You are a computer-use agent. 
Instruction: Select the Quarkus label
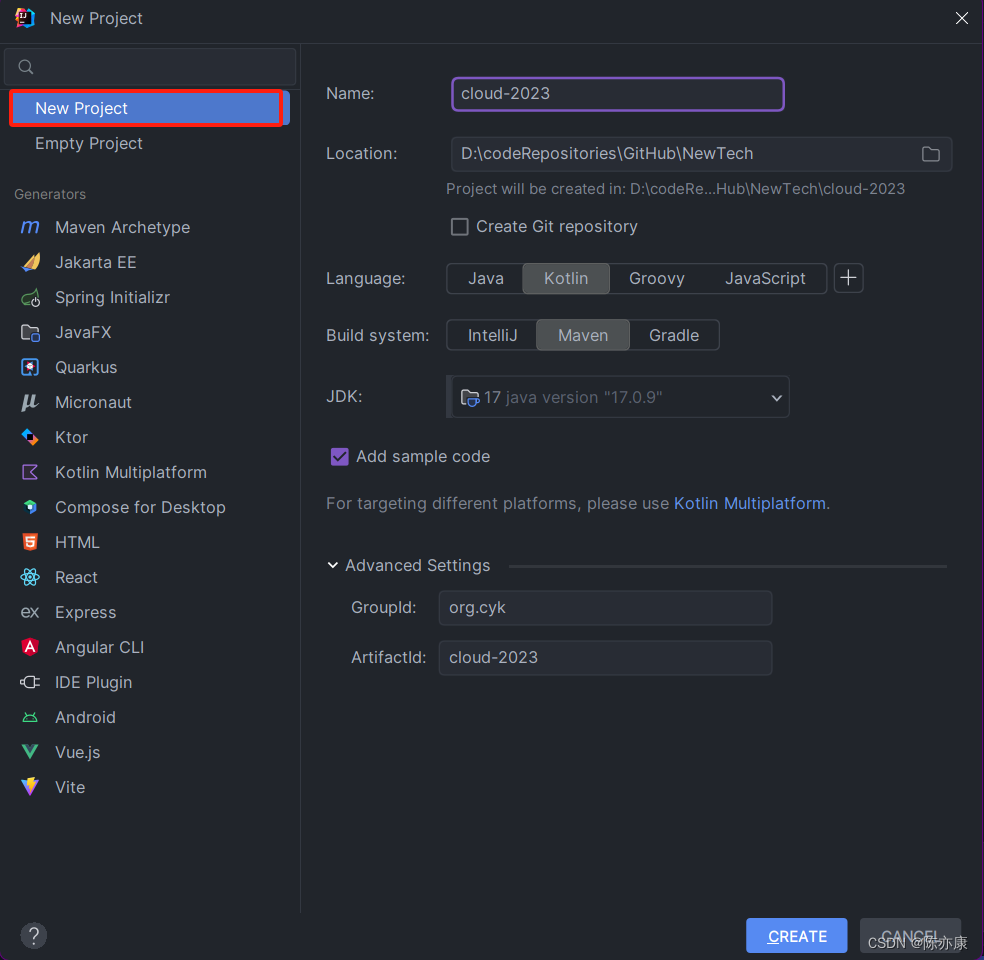(x=86, y=368)
